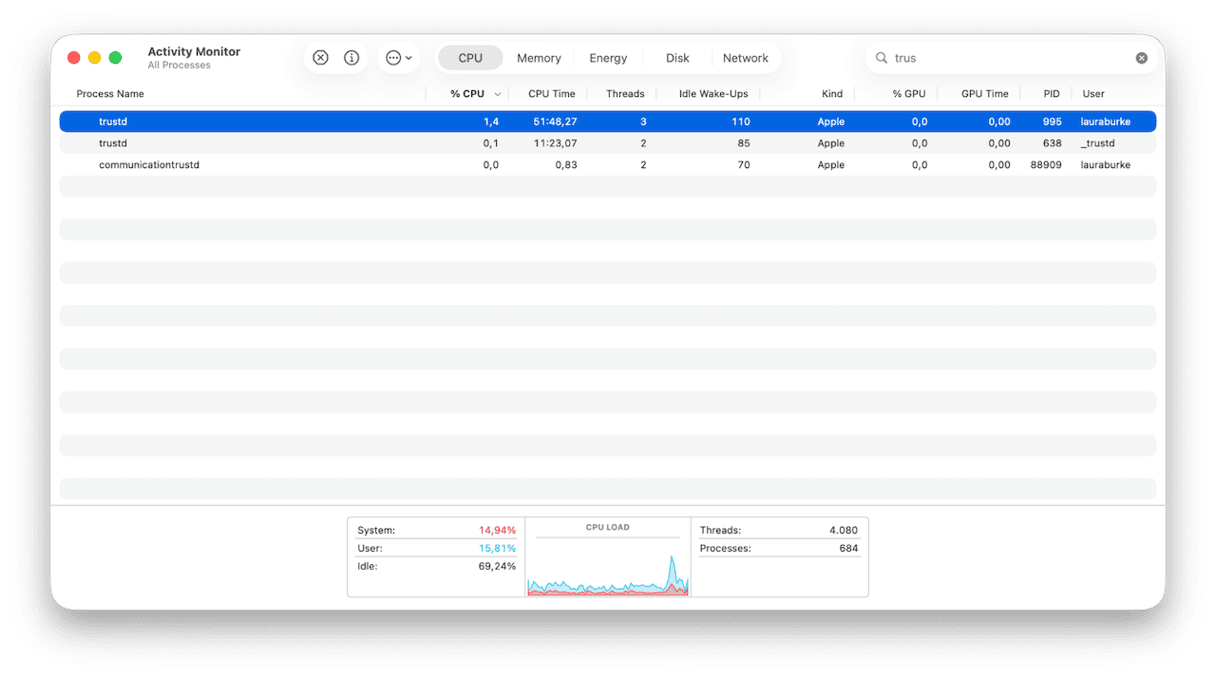Click the System 14,94% stat
The width and height of the screenshot is (1216, 677).
pyautogui.click(x=436, y=530)
